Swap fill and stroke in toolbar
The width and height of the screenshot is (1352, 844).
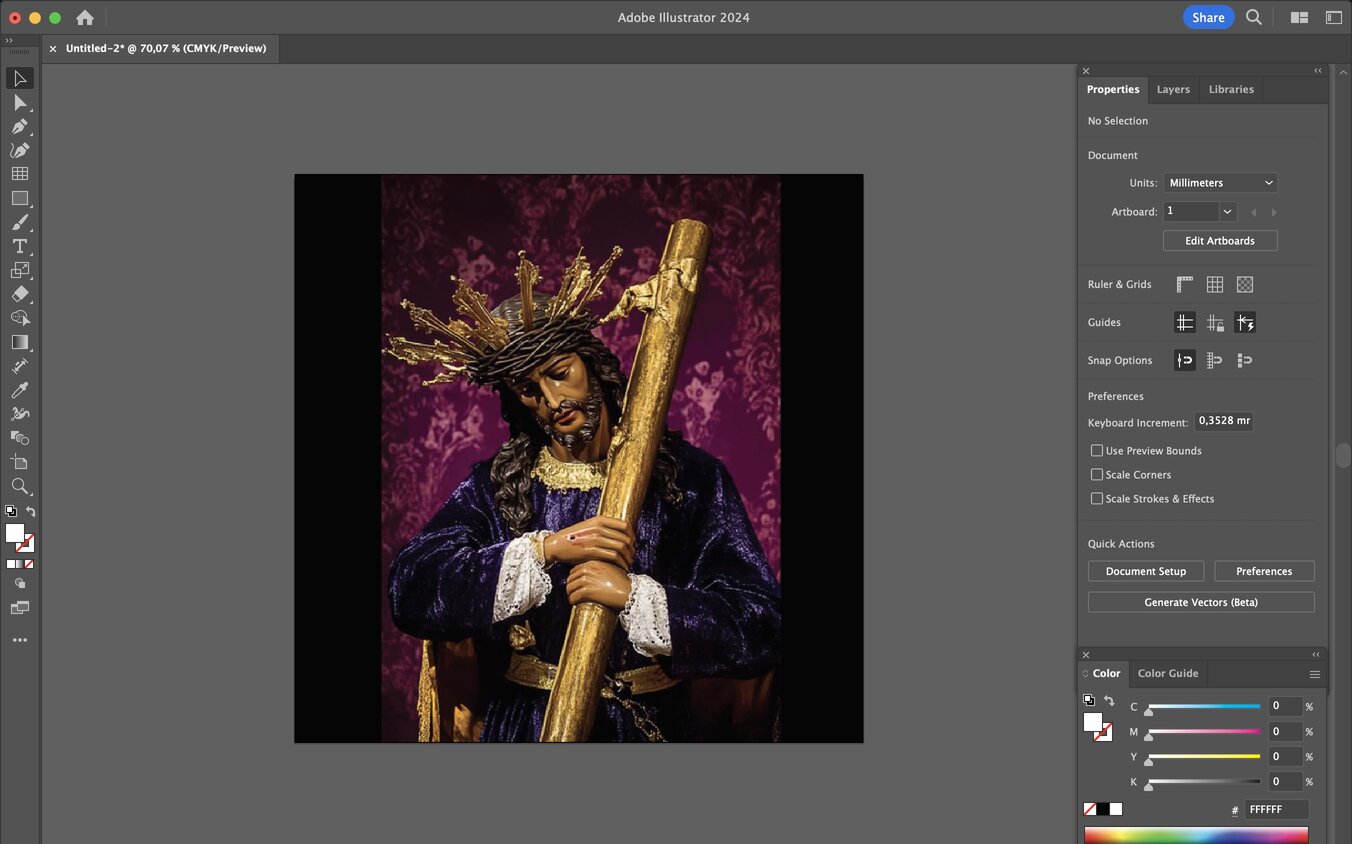pyautogui.click(x=30, y=511)
